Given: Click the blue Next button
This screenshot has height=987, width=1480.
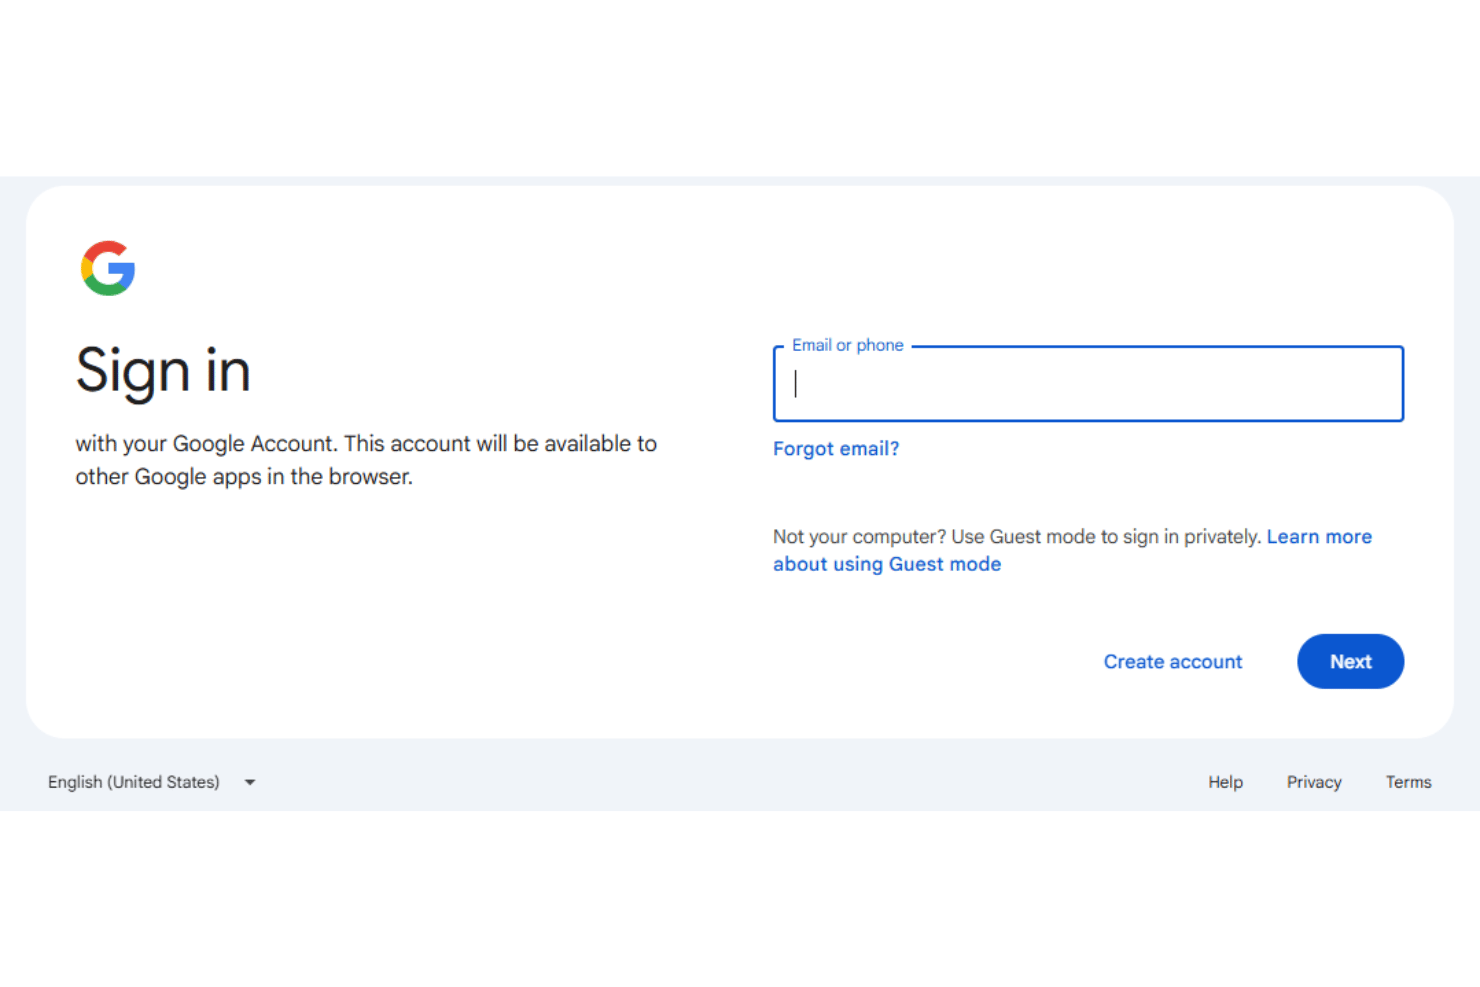Looking at the screenshot, I should (x=1350, y=662).
